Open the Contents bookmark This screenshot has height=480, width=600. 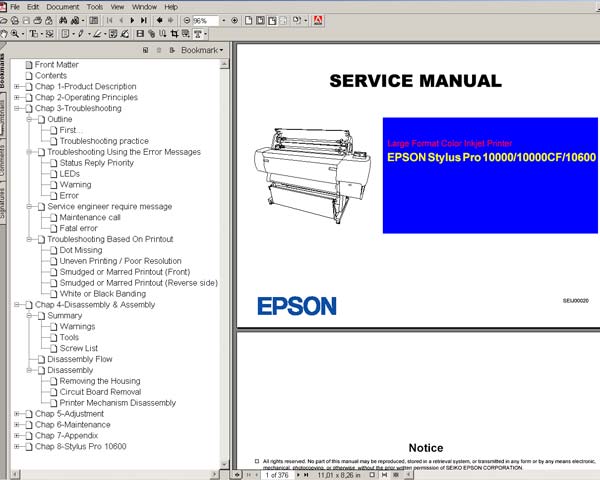click(51, 75)
